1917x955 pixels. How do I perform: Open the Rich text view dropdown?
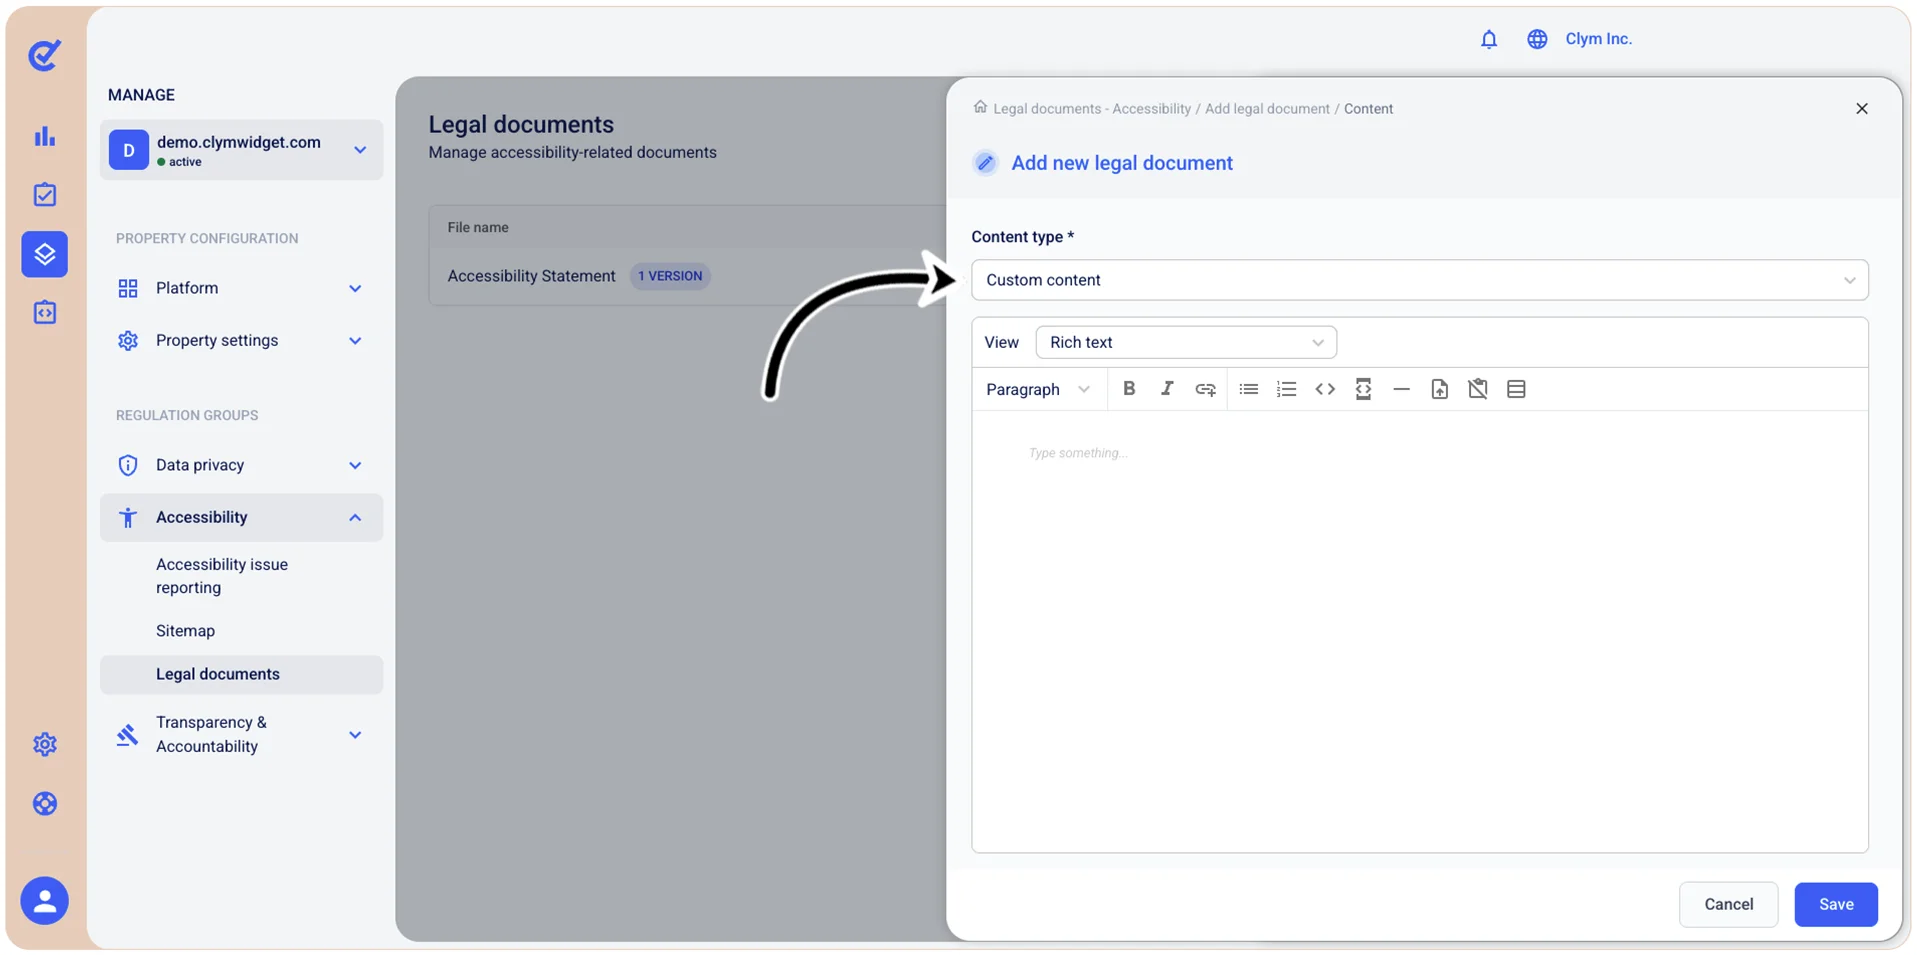(1186, 342)
